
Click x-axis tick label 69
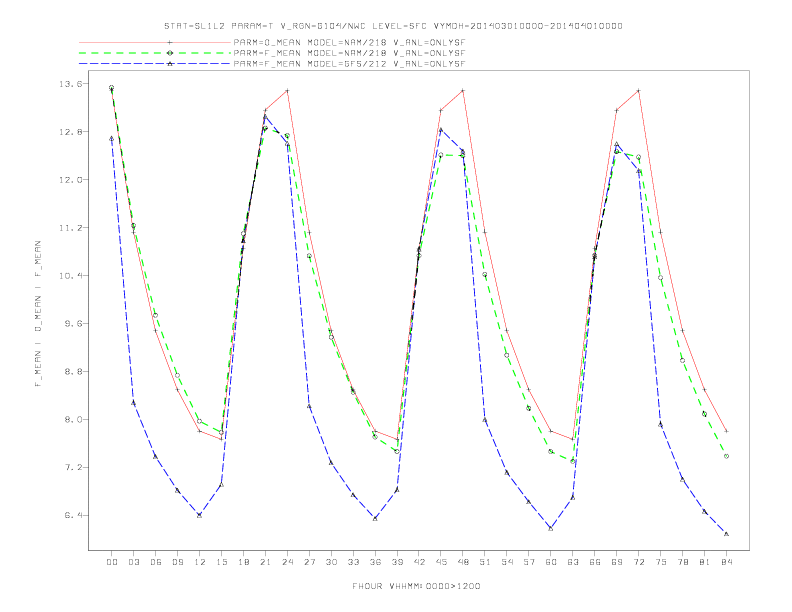pyautogui.click(x=617, y=562)
